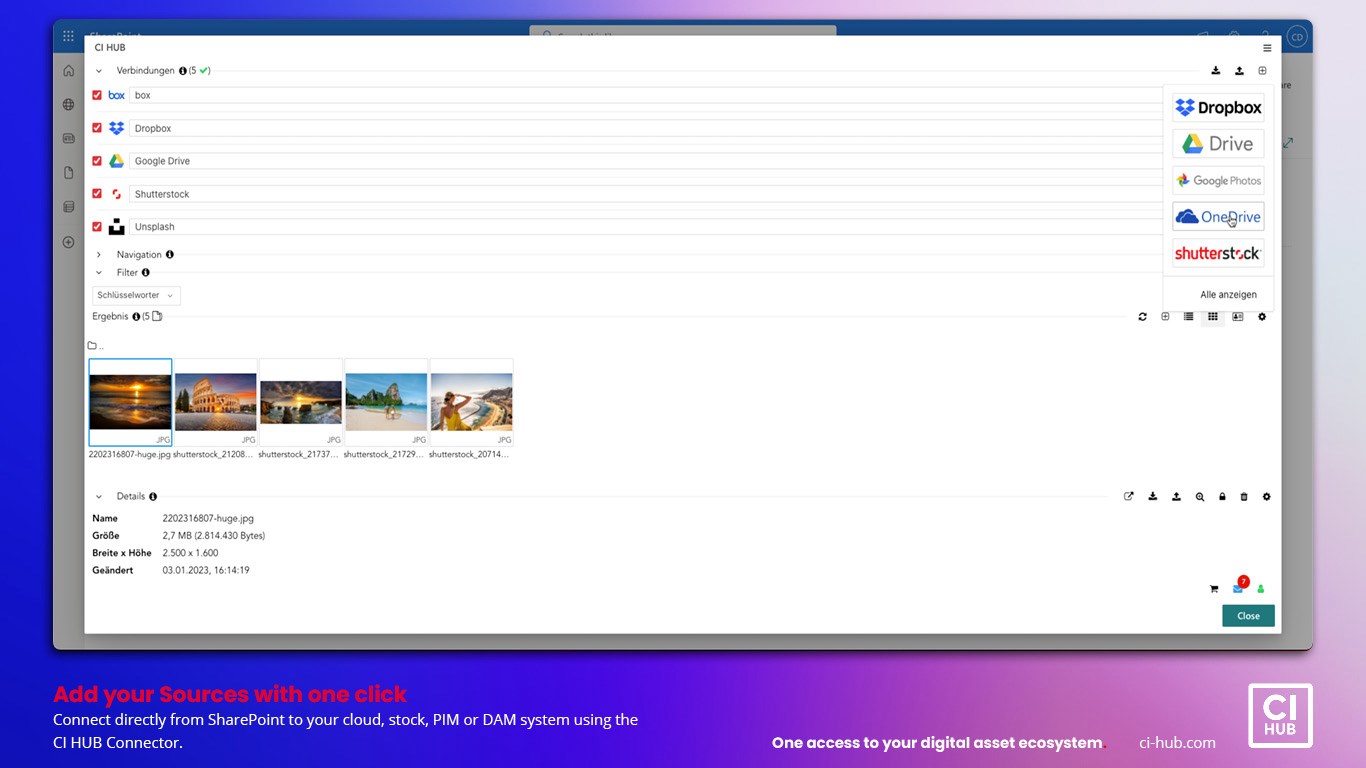Click the upload icon in Verbindungen header
Screen dimensions: 1366x768
pyautogui.click(x=1239, y=71)
